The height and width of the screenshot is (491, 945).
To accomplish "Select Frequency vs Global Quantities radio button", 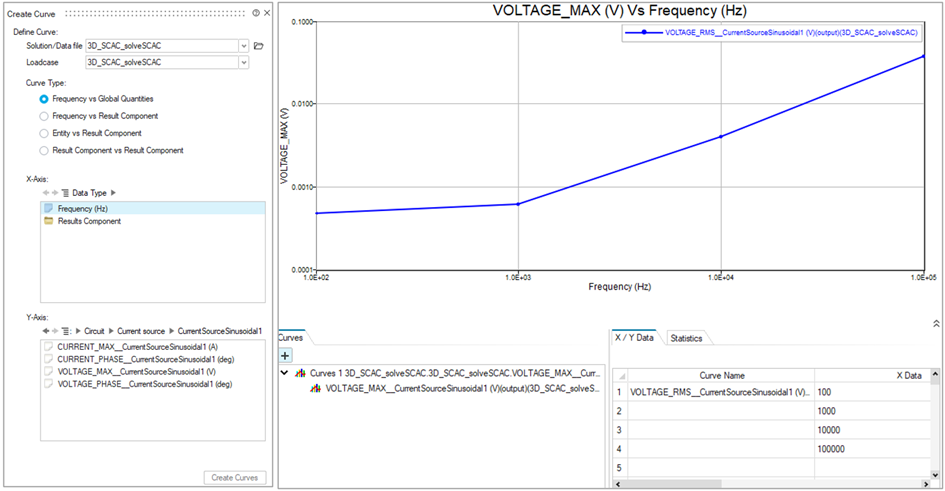I will click(43, 99).
